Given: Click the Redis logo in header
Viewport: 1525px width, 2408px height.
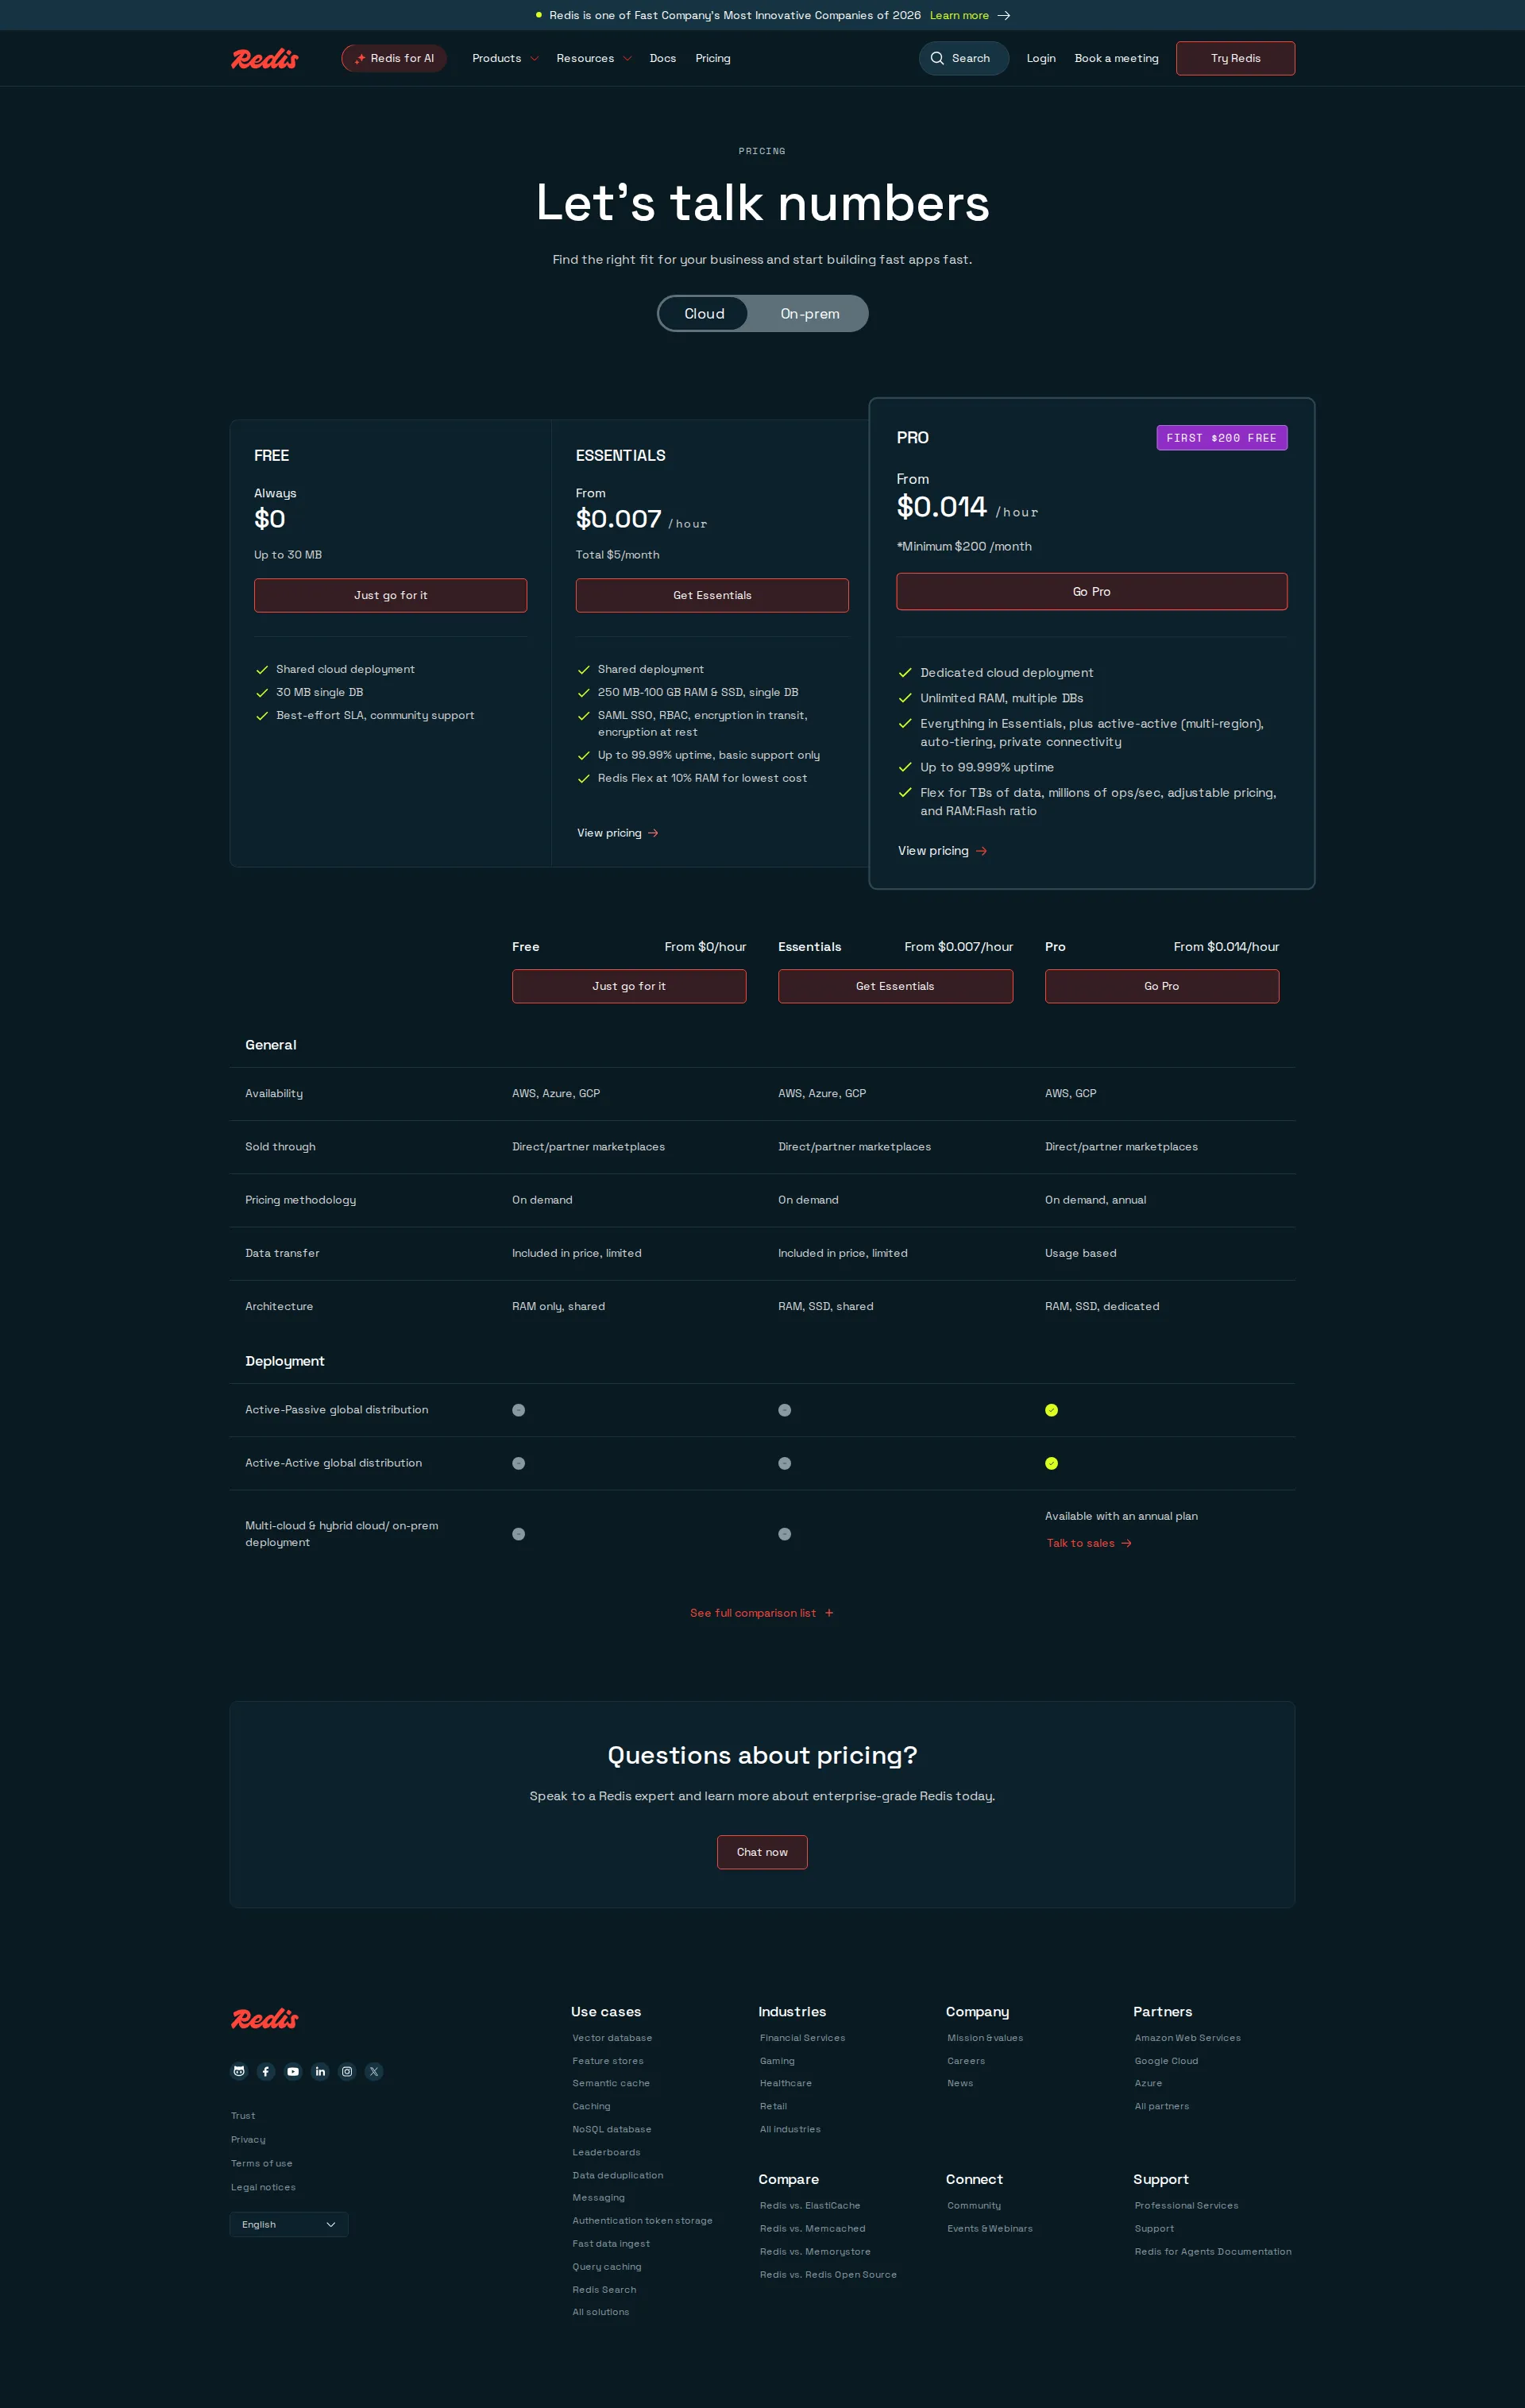Looking at the screenshot, I should pos(264,58).
